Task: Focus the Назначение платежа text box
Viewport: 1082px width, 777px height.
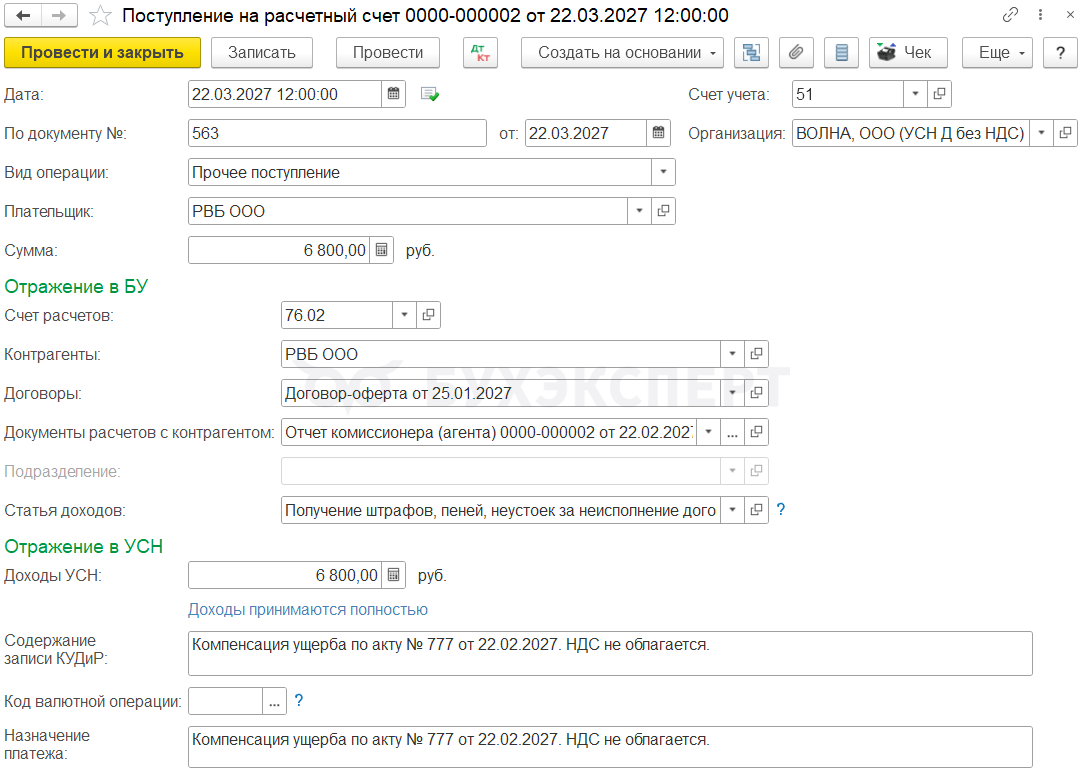Action: 610,747
